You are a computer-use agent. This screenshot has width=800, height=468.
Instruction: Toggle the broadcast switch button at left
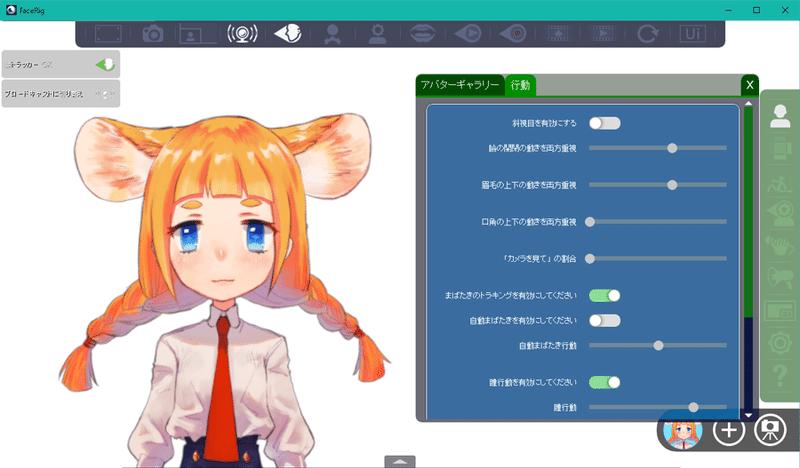click(61, 94)
